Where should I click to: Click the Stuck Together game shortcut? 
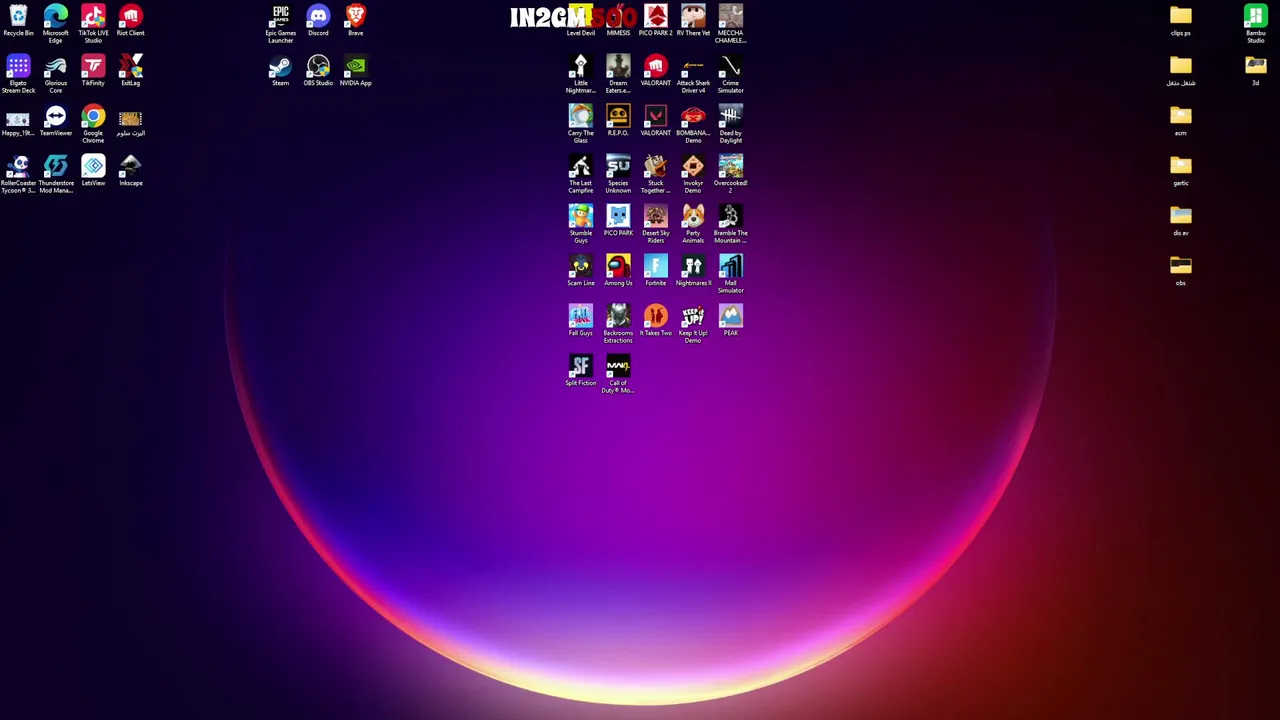656,166
